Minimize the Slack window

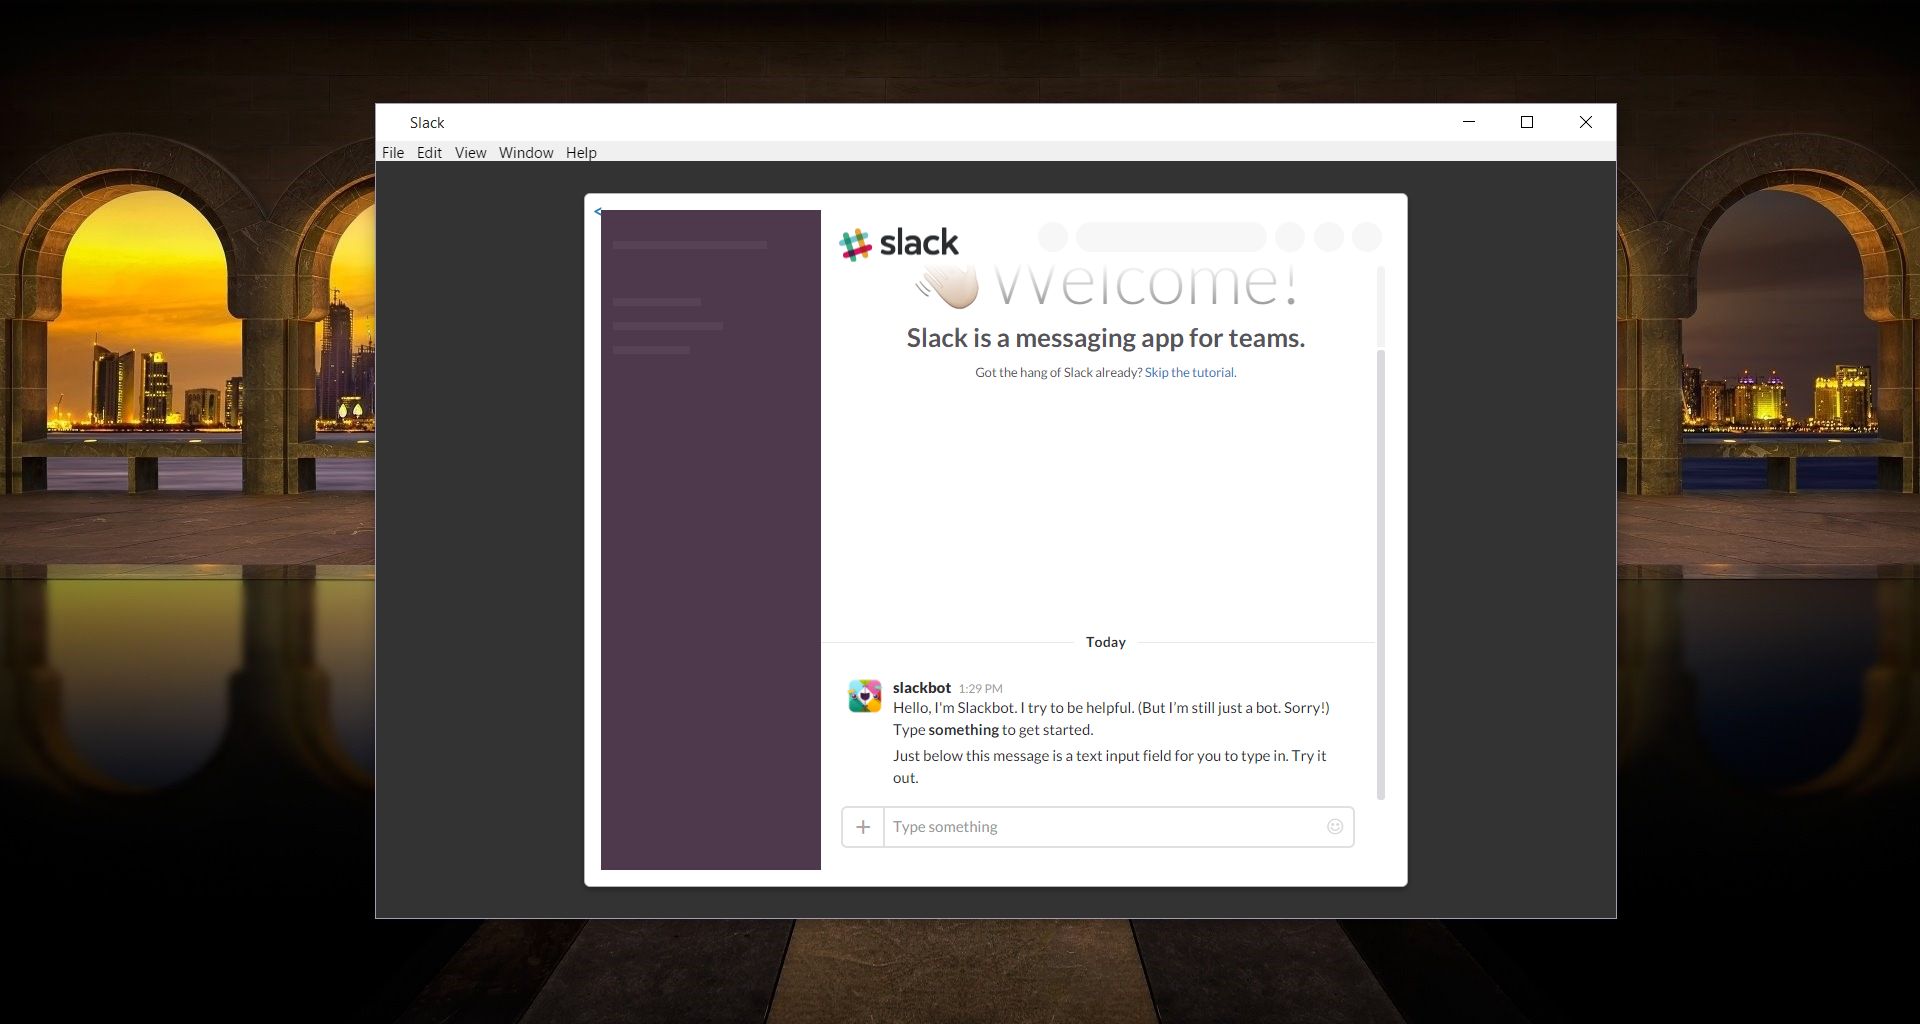click(x=1468, y=122)
